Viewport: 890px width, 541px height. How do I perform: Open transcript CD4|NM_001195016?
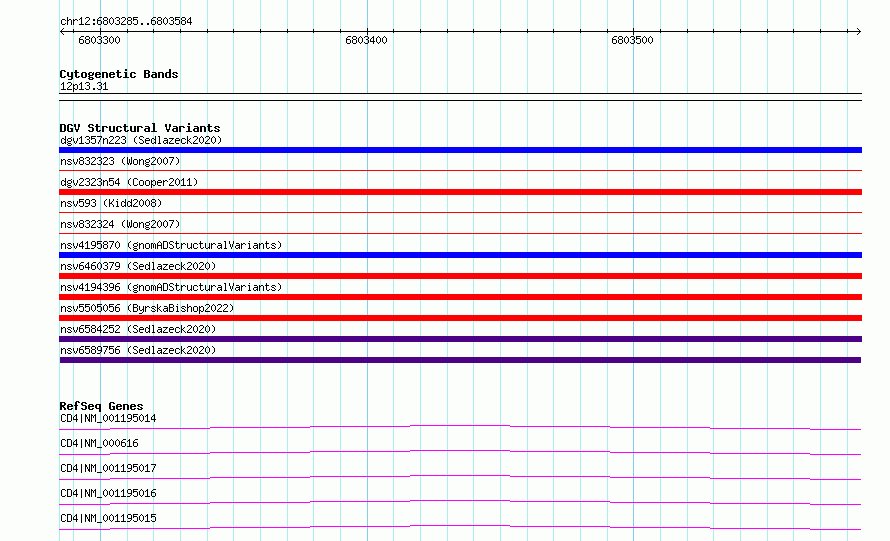tap(108, 493)
